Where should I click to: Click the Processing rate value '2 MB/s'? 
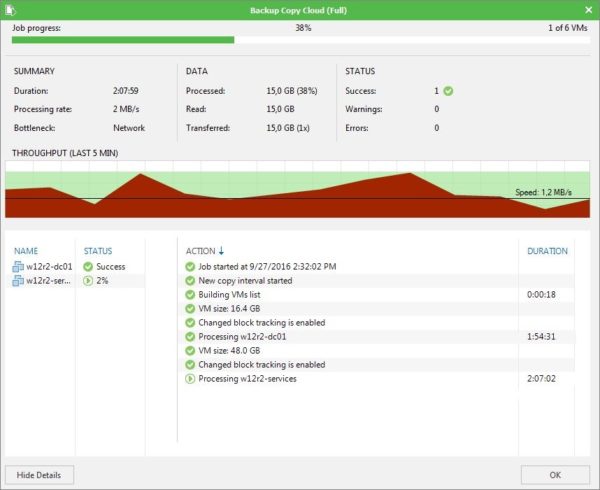click(x=126, y=109)
